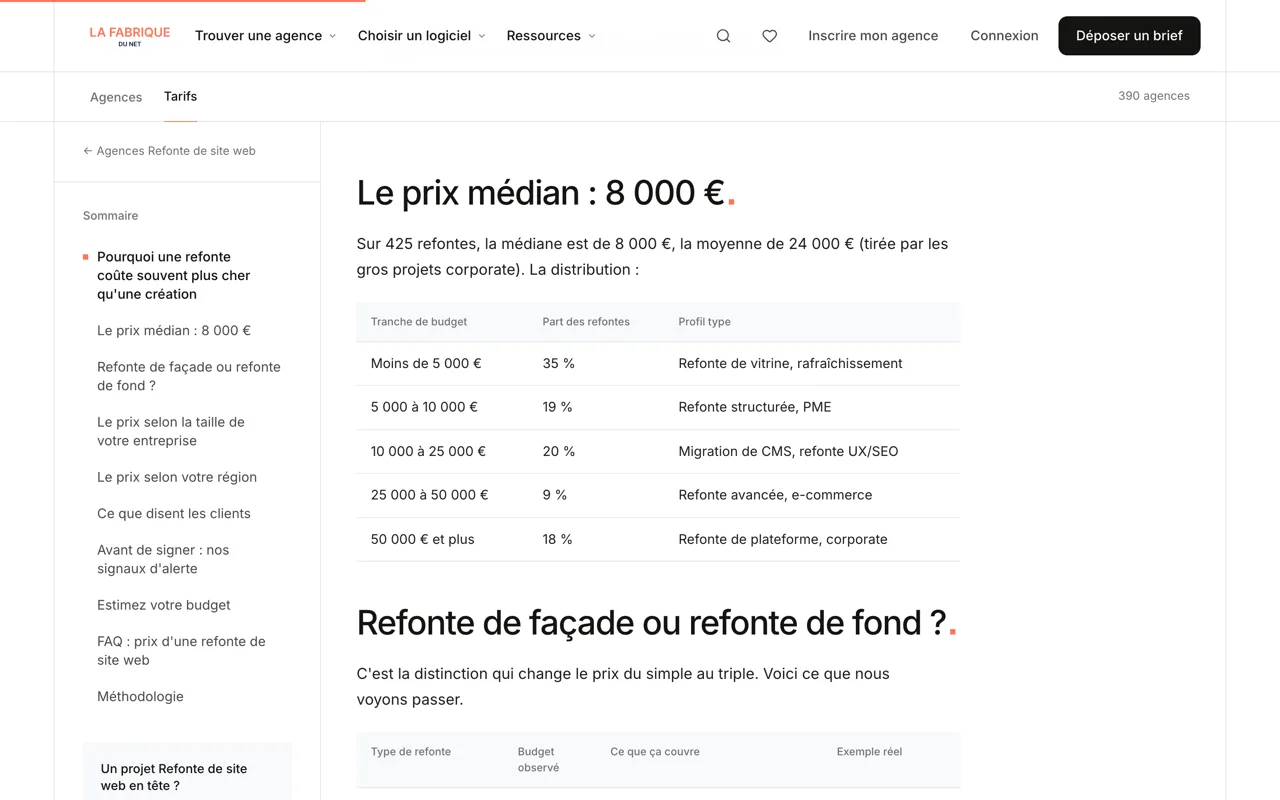This screenshot has width=1280, height=800.
Task: Expand the Choisir un logiciel menu
Action: tap(421, 36)
